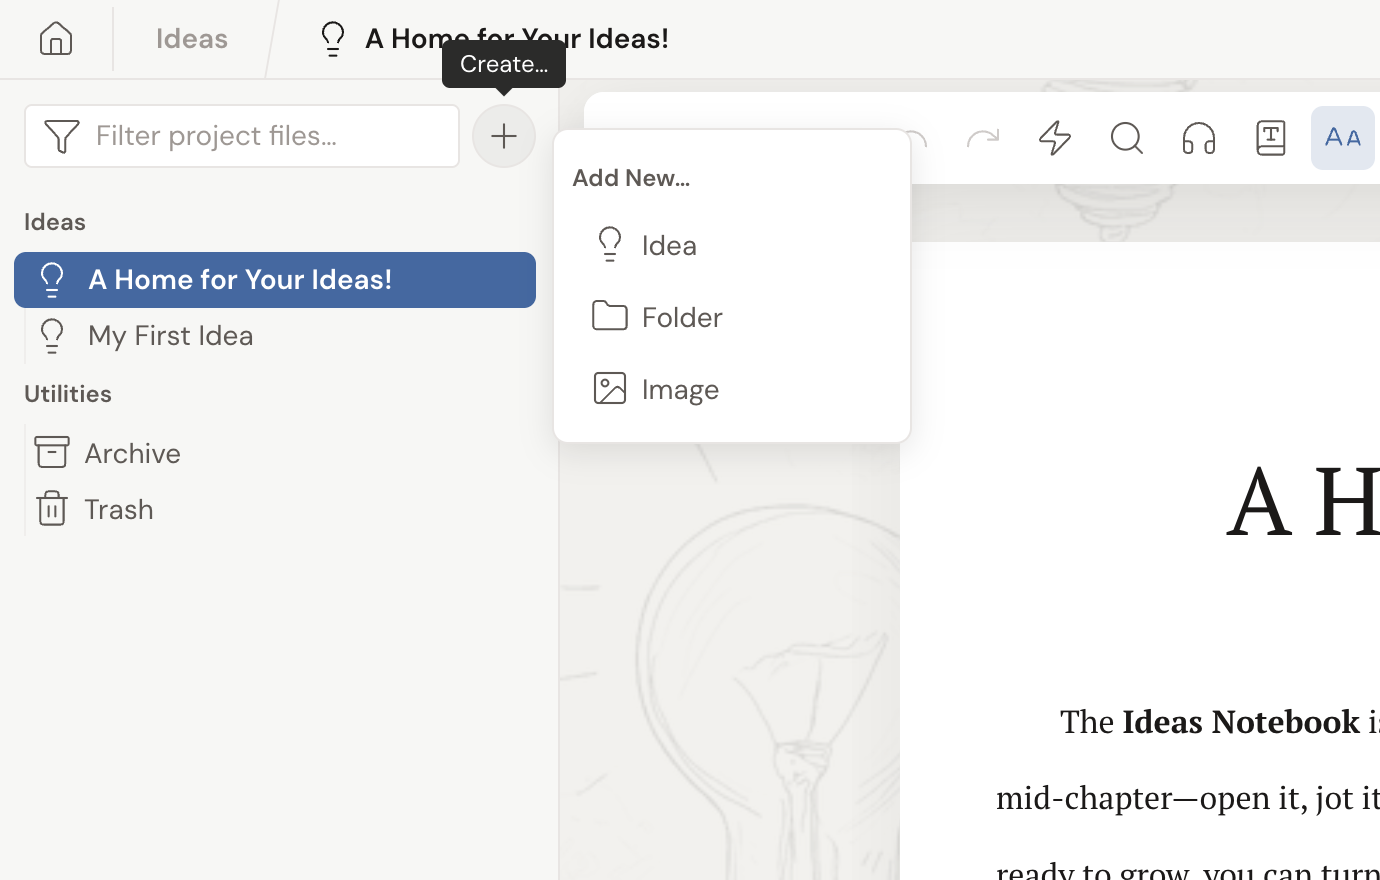
Task: Click the book with T icon
Action: tap(1271, 138)
